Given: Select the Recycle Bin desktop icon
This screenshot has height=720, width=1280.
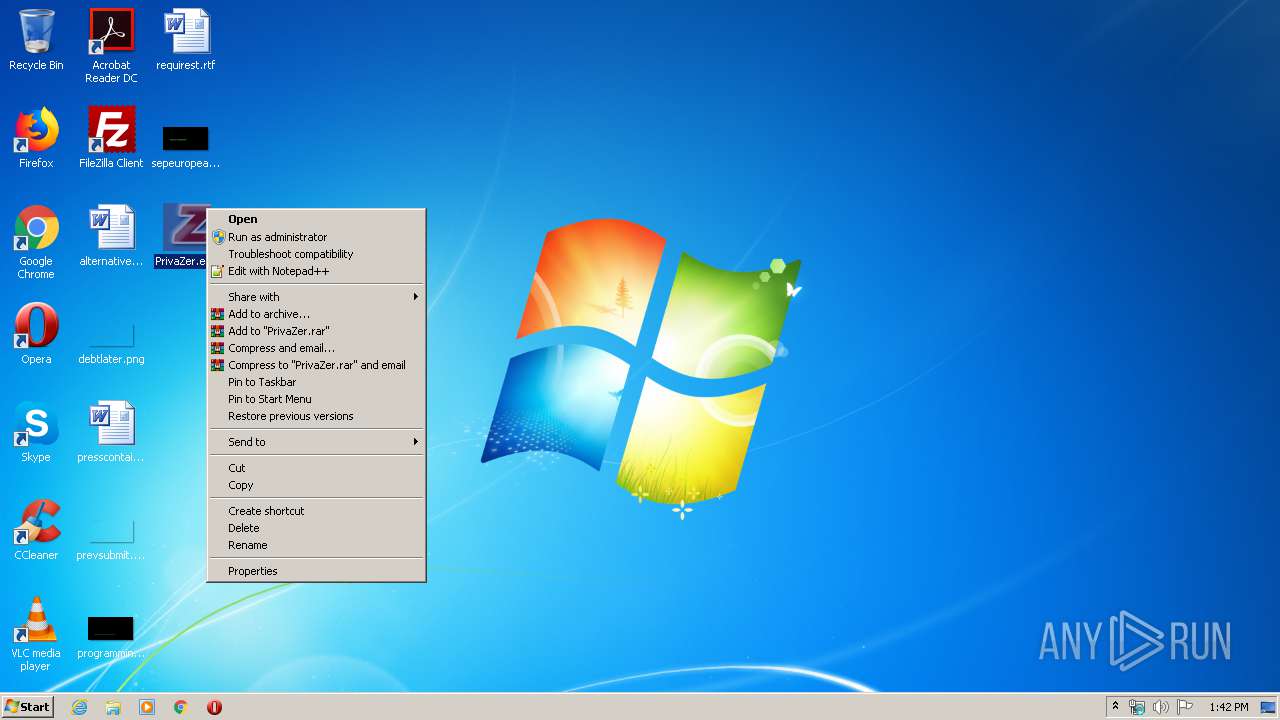Looking at the screenshot, I should 36,40.
